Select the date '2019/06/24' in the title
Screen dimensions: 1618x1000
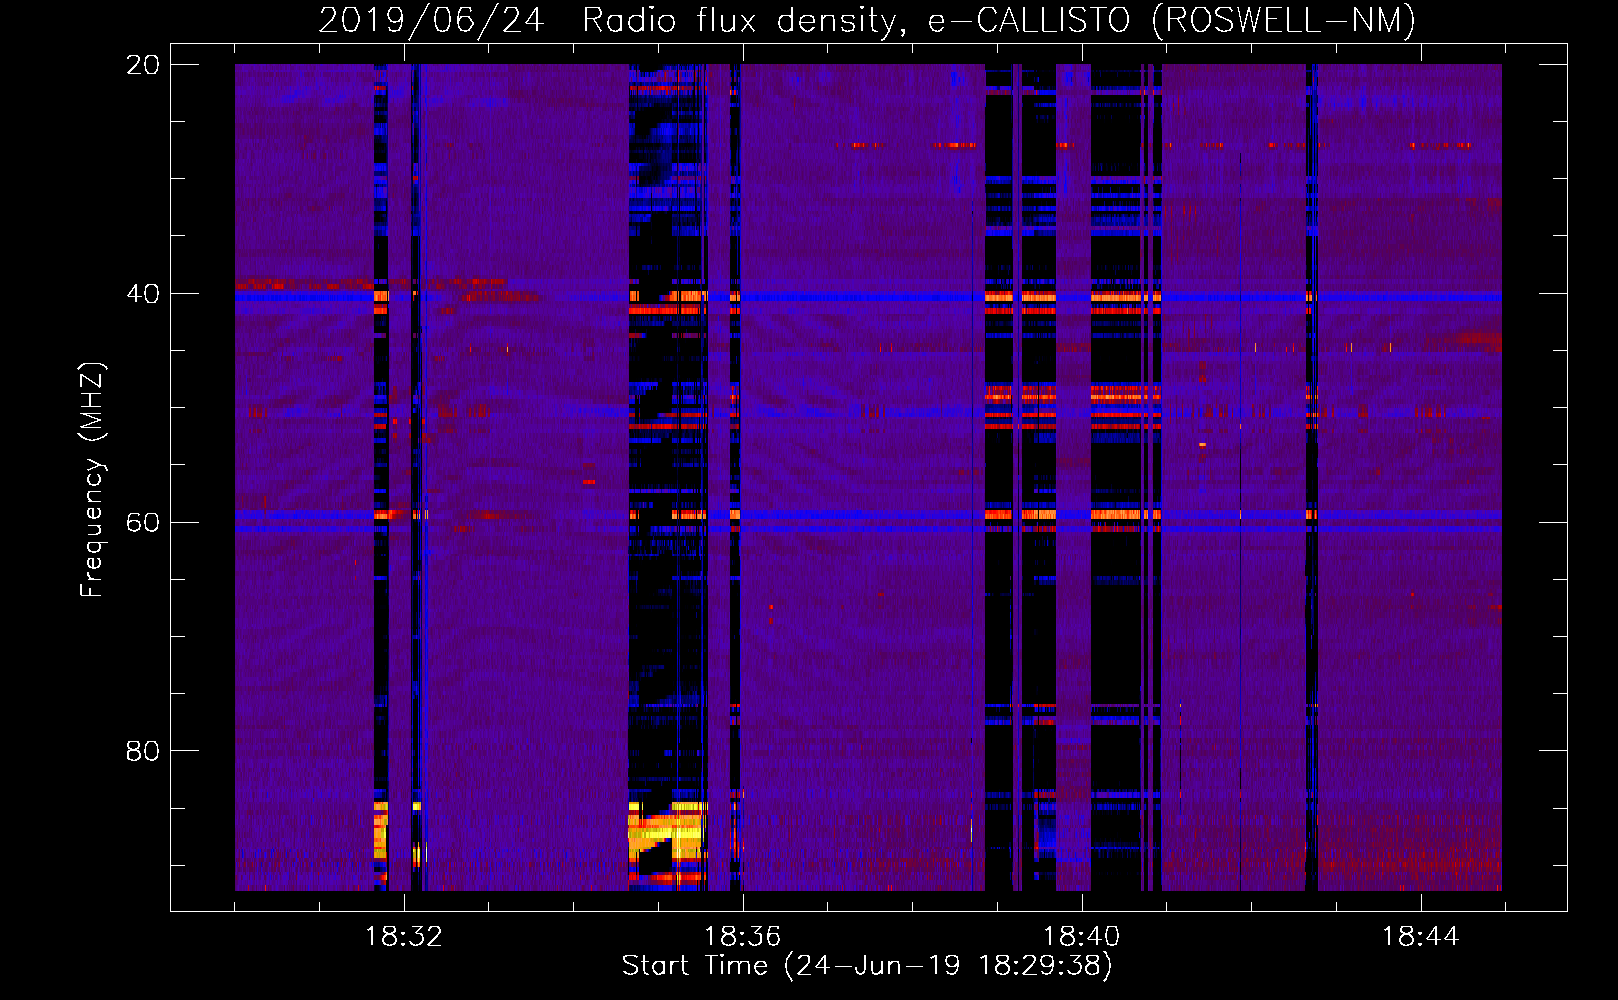[431, 20]
